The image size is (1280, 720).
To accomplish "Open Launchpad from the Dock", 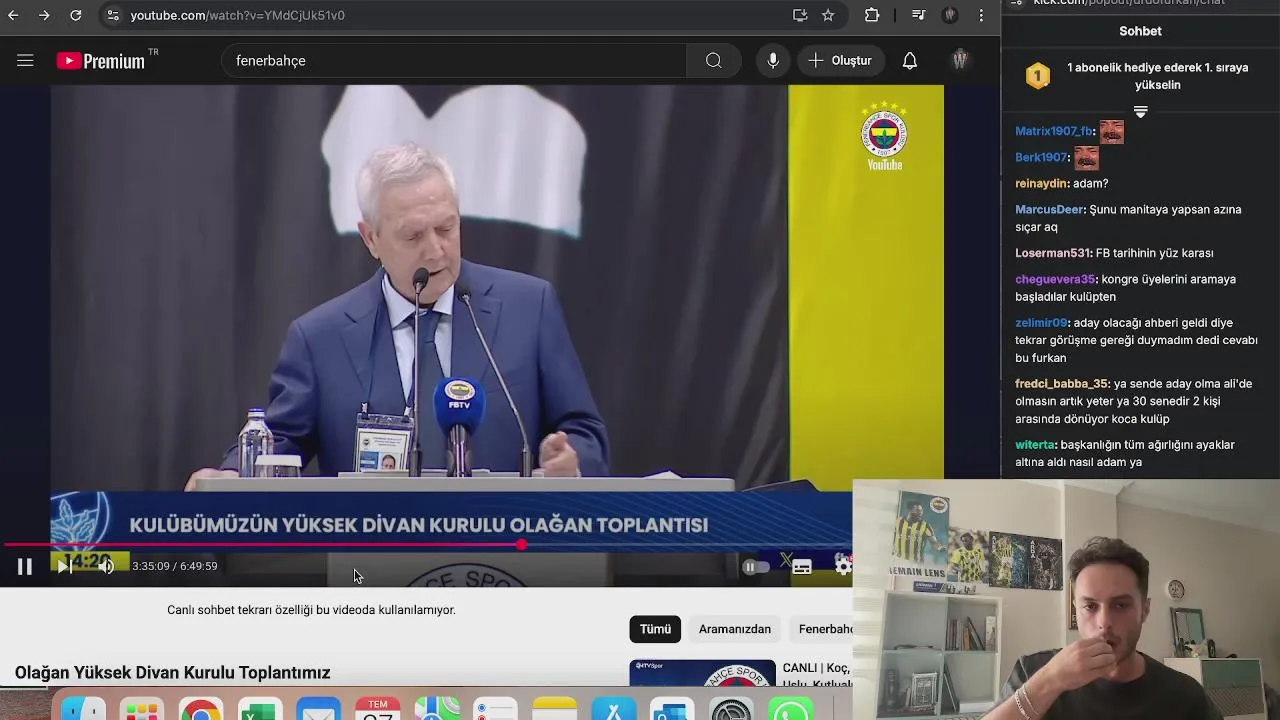I will 141,708.
